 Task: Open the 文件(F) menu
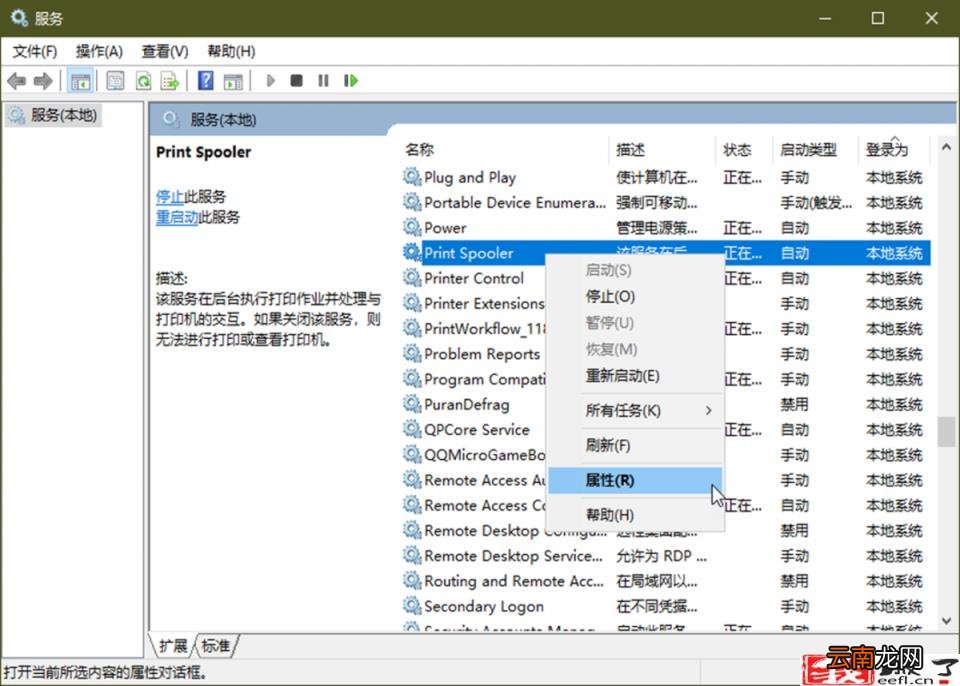35,51
